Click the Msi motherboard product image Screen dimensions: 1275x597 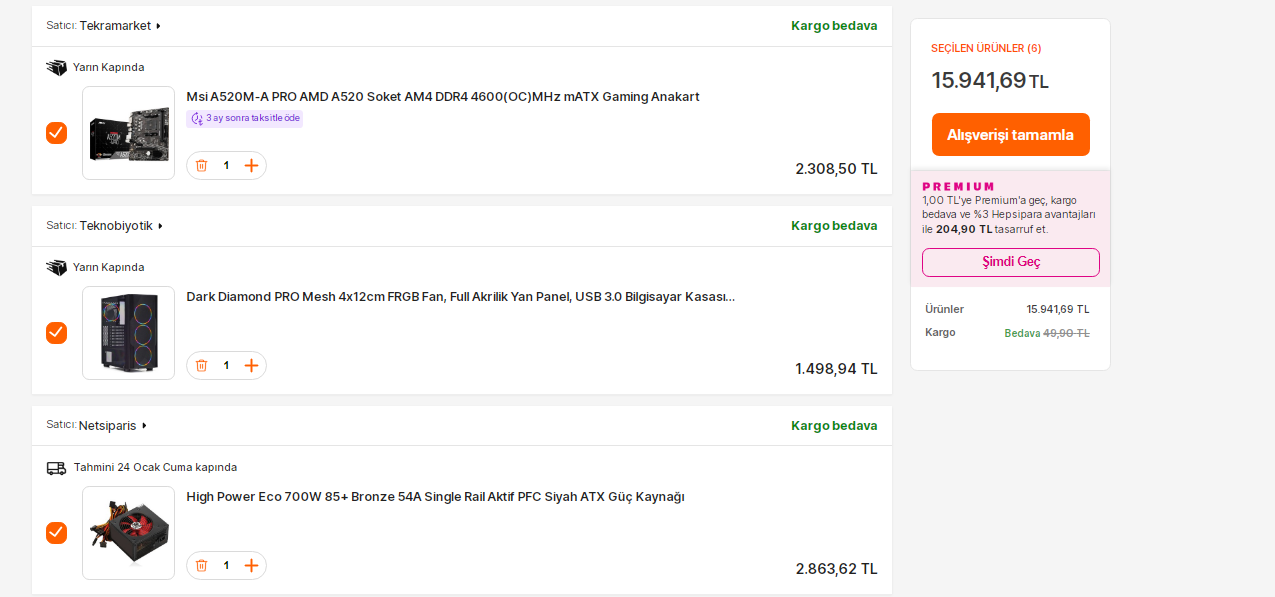(128, 133)
